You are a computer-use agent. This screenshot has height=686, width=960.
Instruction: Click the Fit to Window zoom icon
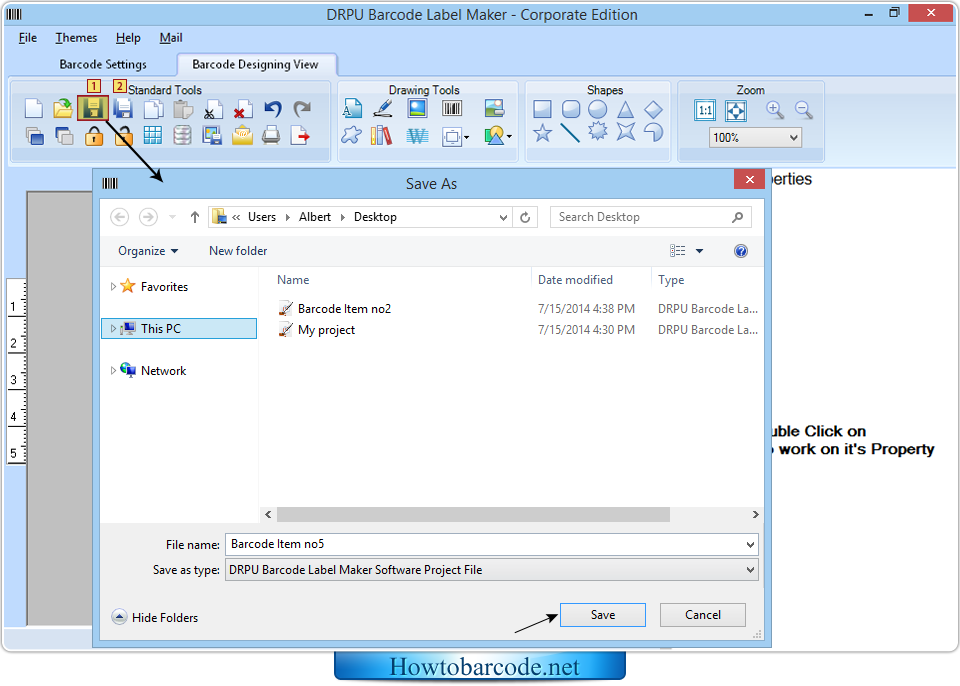(x=735, y=110)
